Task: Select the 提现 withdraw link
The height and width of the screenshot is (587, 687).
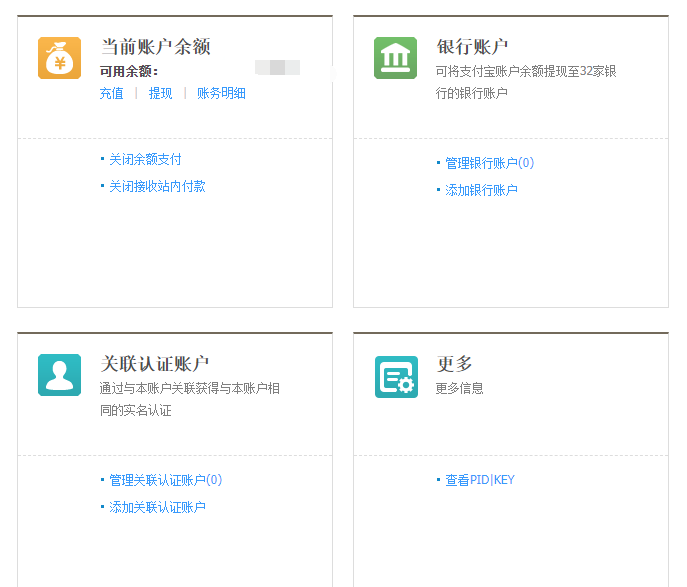Action: [x=160, y=93]
